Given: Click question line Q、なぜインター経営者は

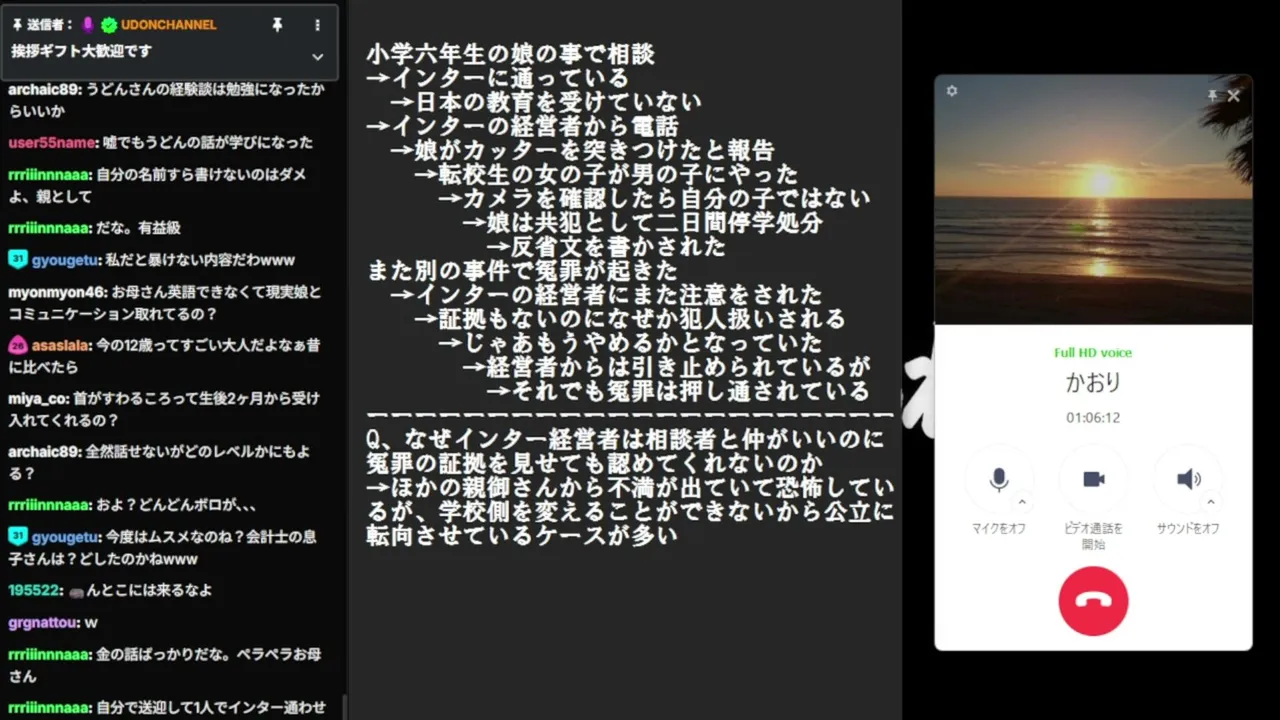Looking at the screenshot, I should 625,439.
